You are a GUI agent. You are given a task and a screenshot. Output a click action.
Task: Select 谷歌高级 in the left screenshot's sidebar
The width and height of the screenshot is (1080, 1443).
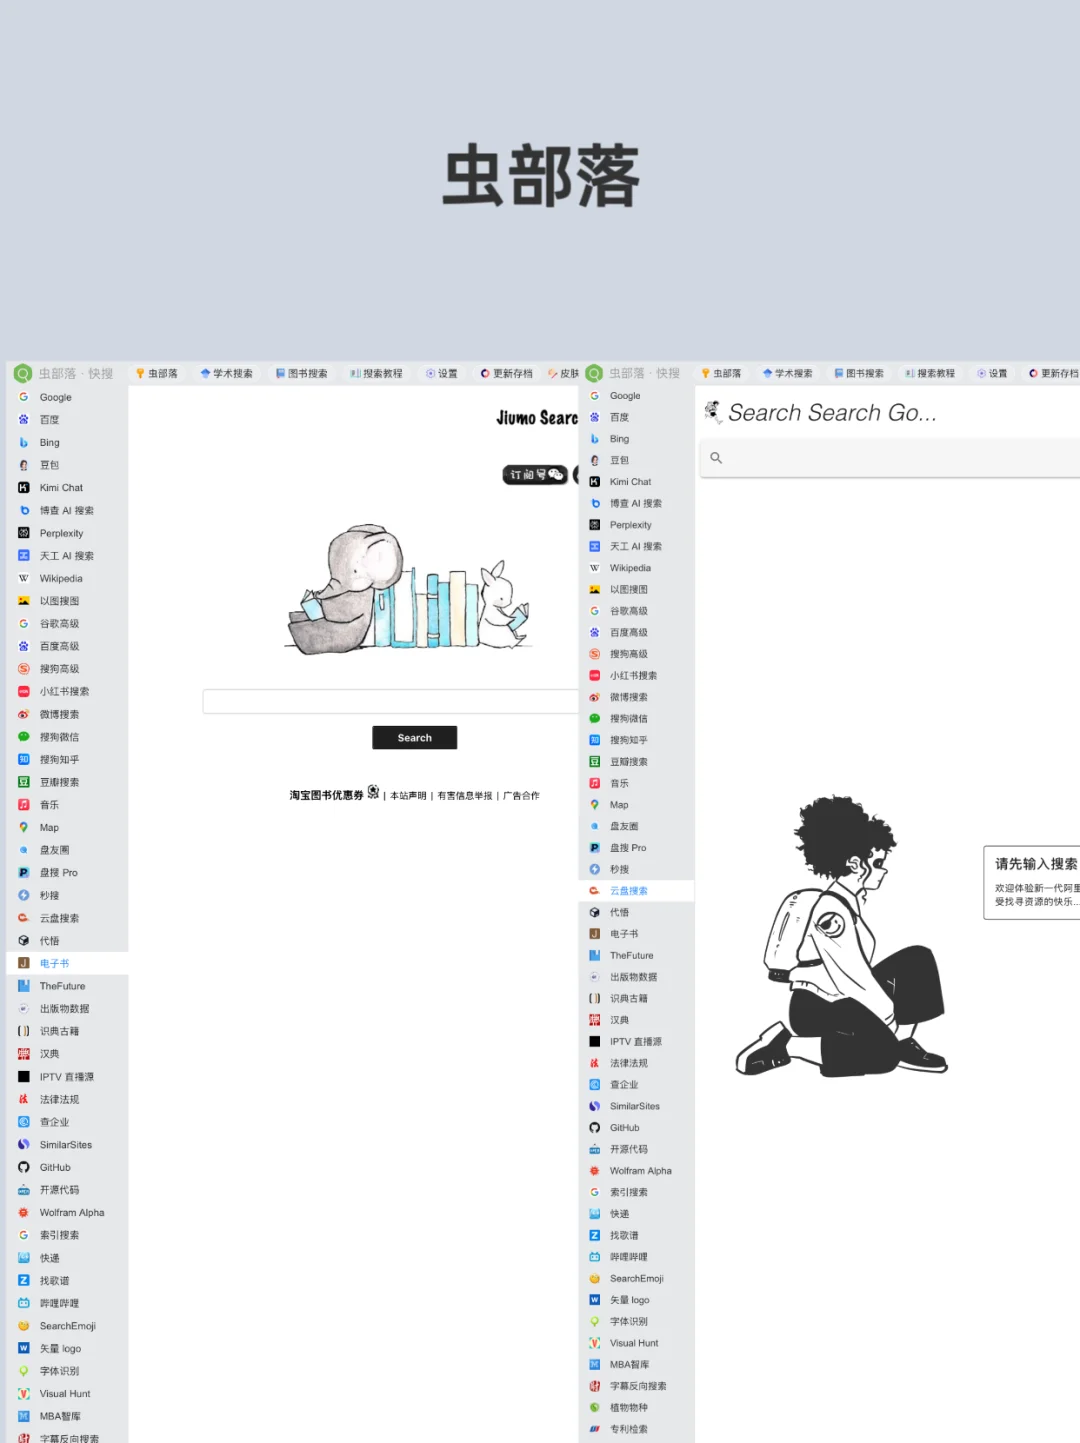point(67,623)
